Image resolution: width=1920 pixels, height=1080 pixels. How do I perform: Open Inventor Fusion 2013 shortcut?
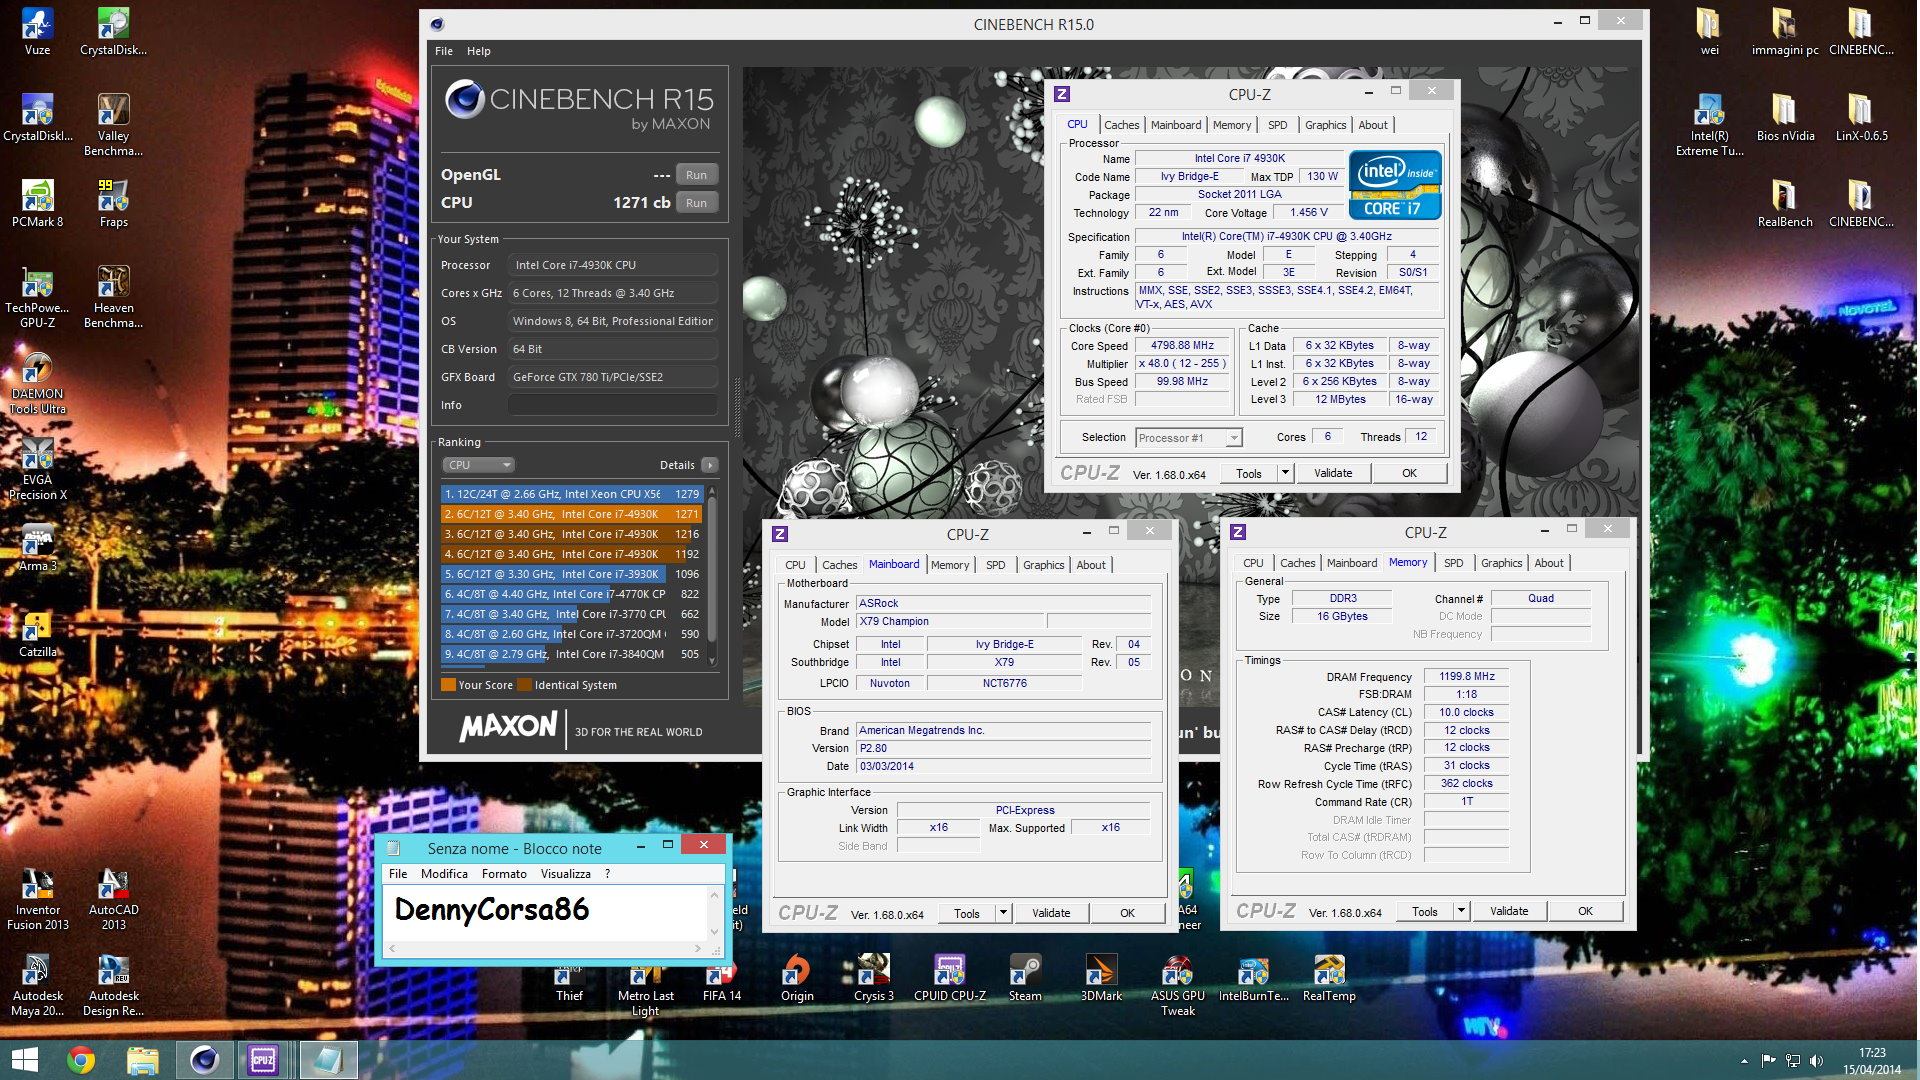37,899
